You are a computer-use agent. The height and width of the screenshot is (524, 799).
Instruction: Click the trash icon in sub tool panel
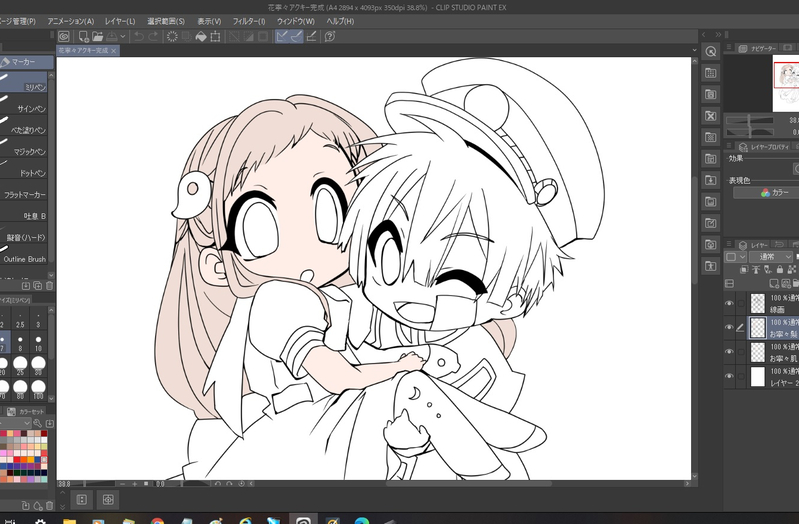point(49,286)
